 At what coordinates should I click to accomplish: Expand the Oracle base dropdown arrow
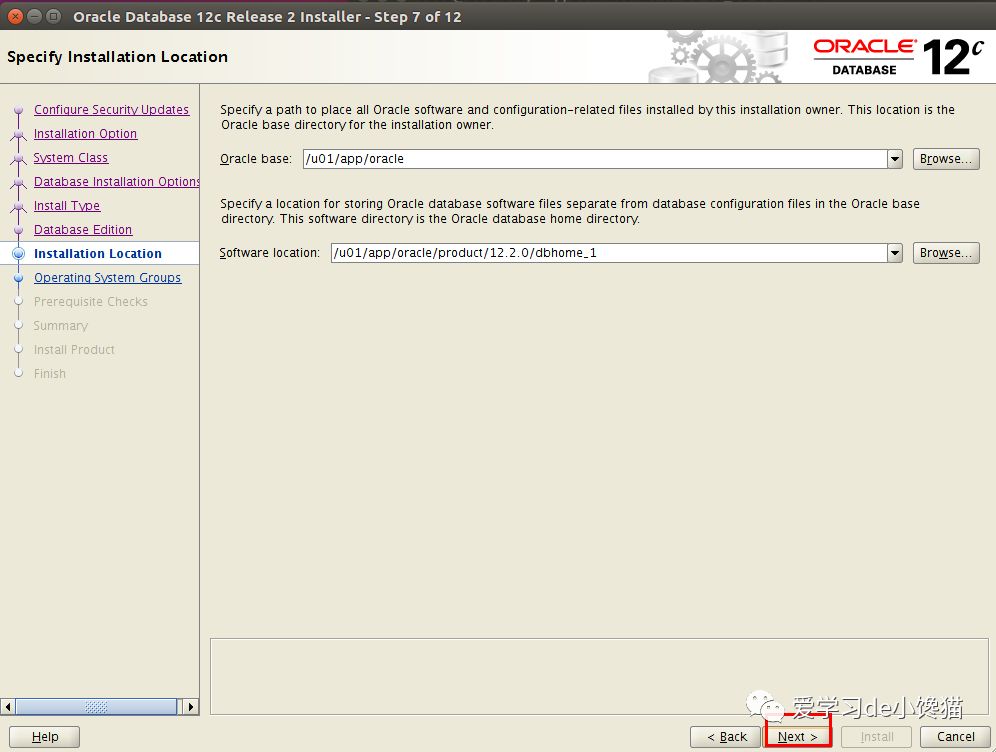coord(895,159)
